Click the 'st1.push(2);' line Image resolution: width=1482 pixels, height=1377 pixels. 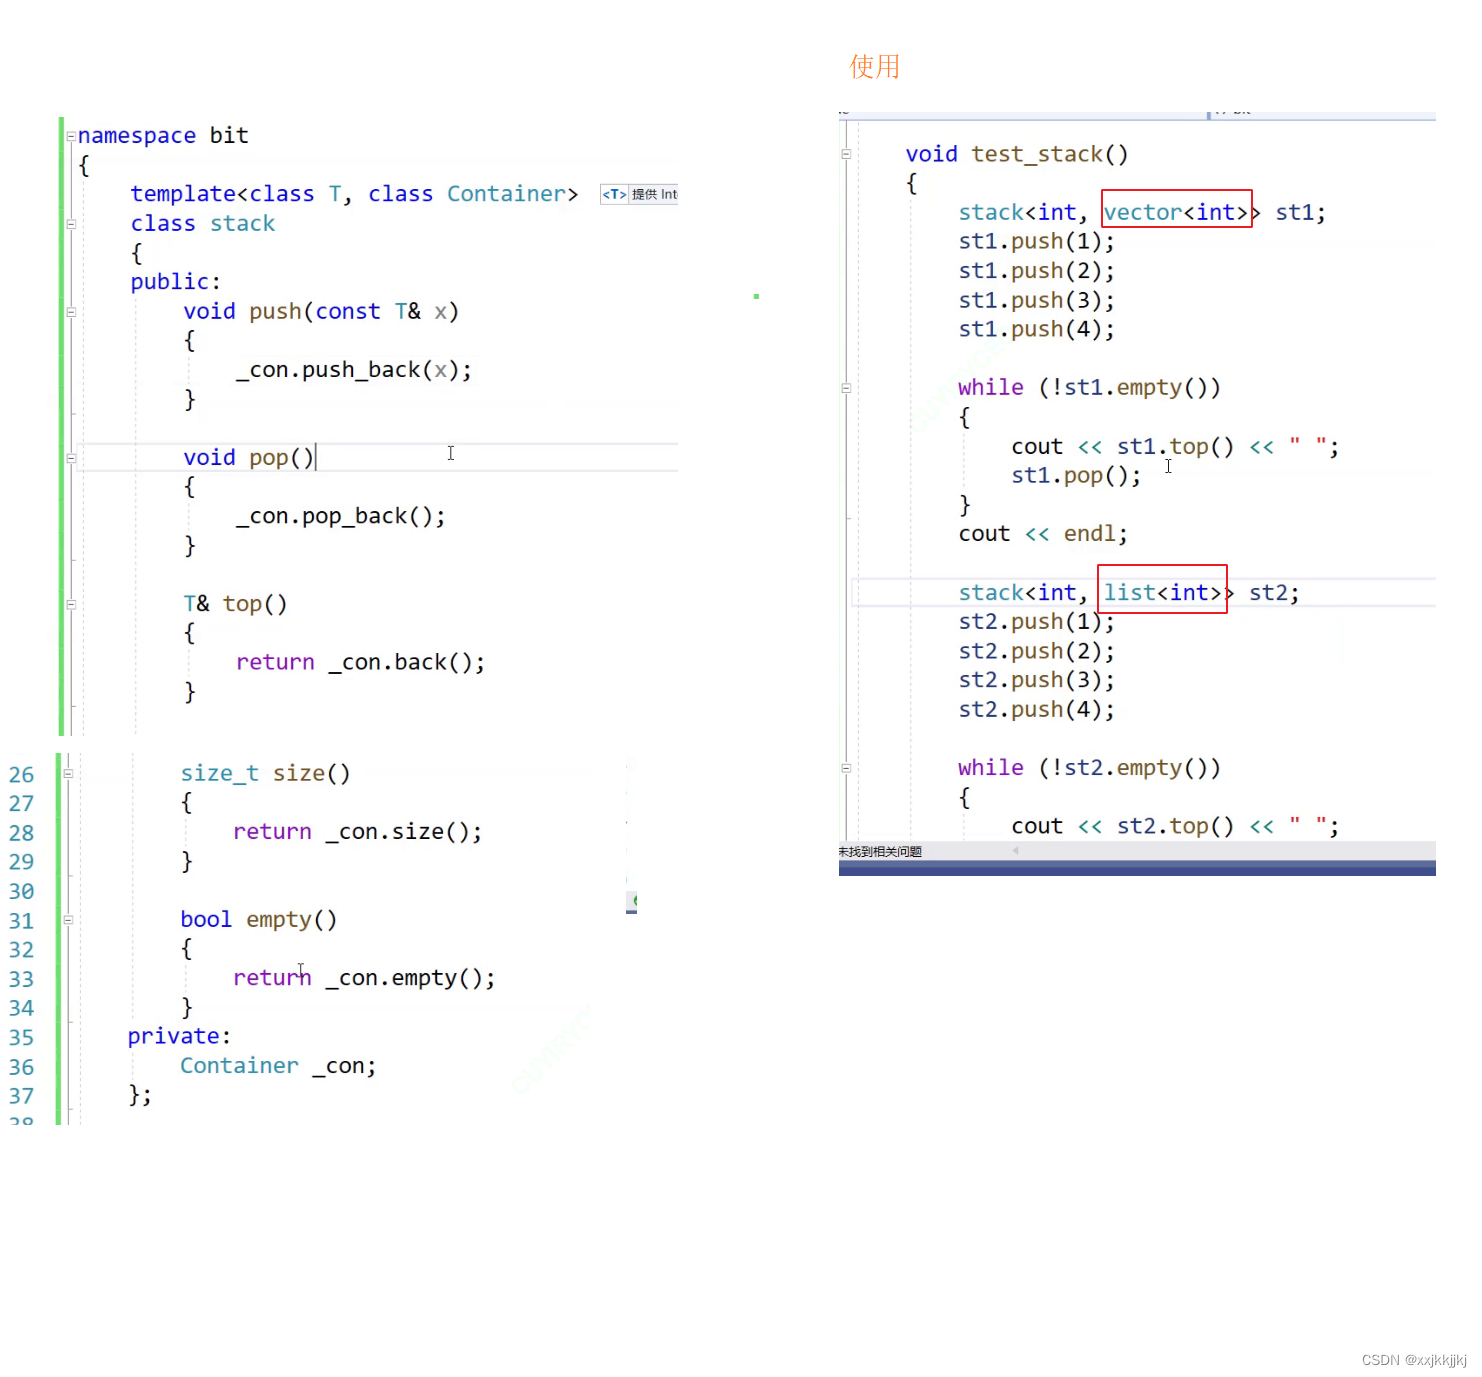pos(1036,271)
